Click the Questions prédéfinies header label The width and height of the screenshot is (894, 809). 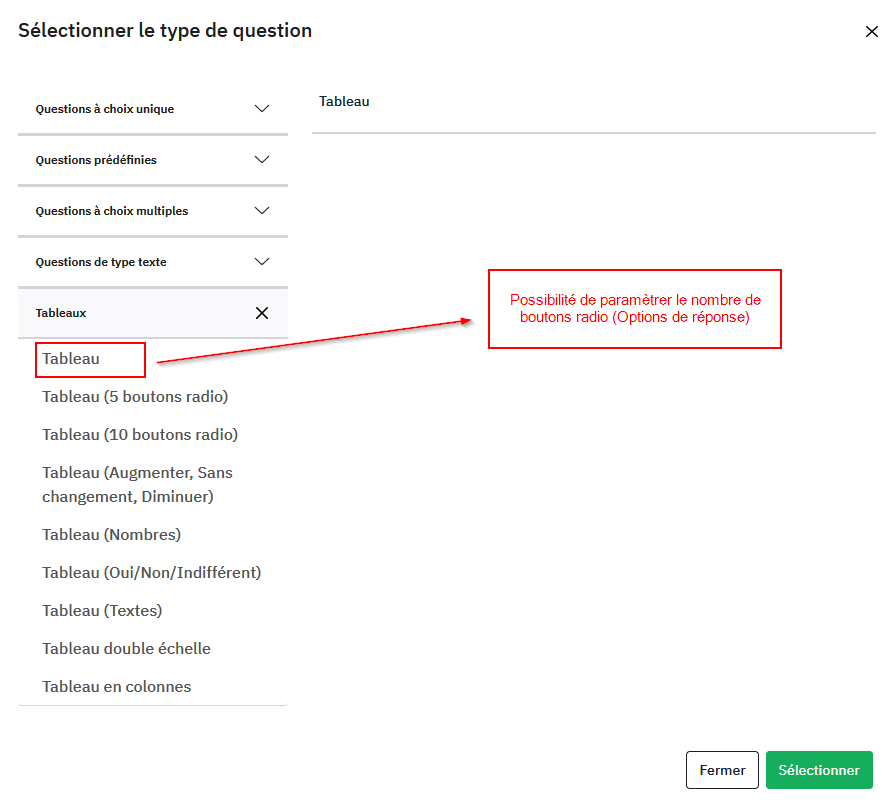[x=96, y=160]
